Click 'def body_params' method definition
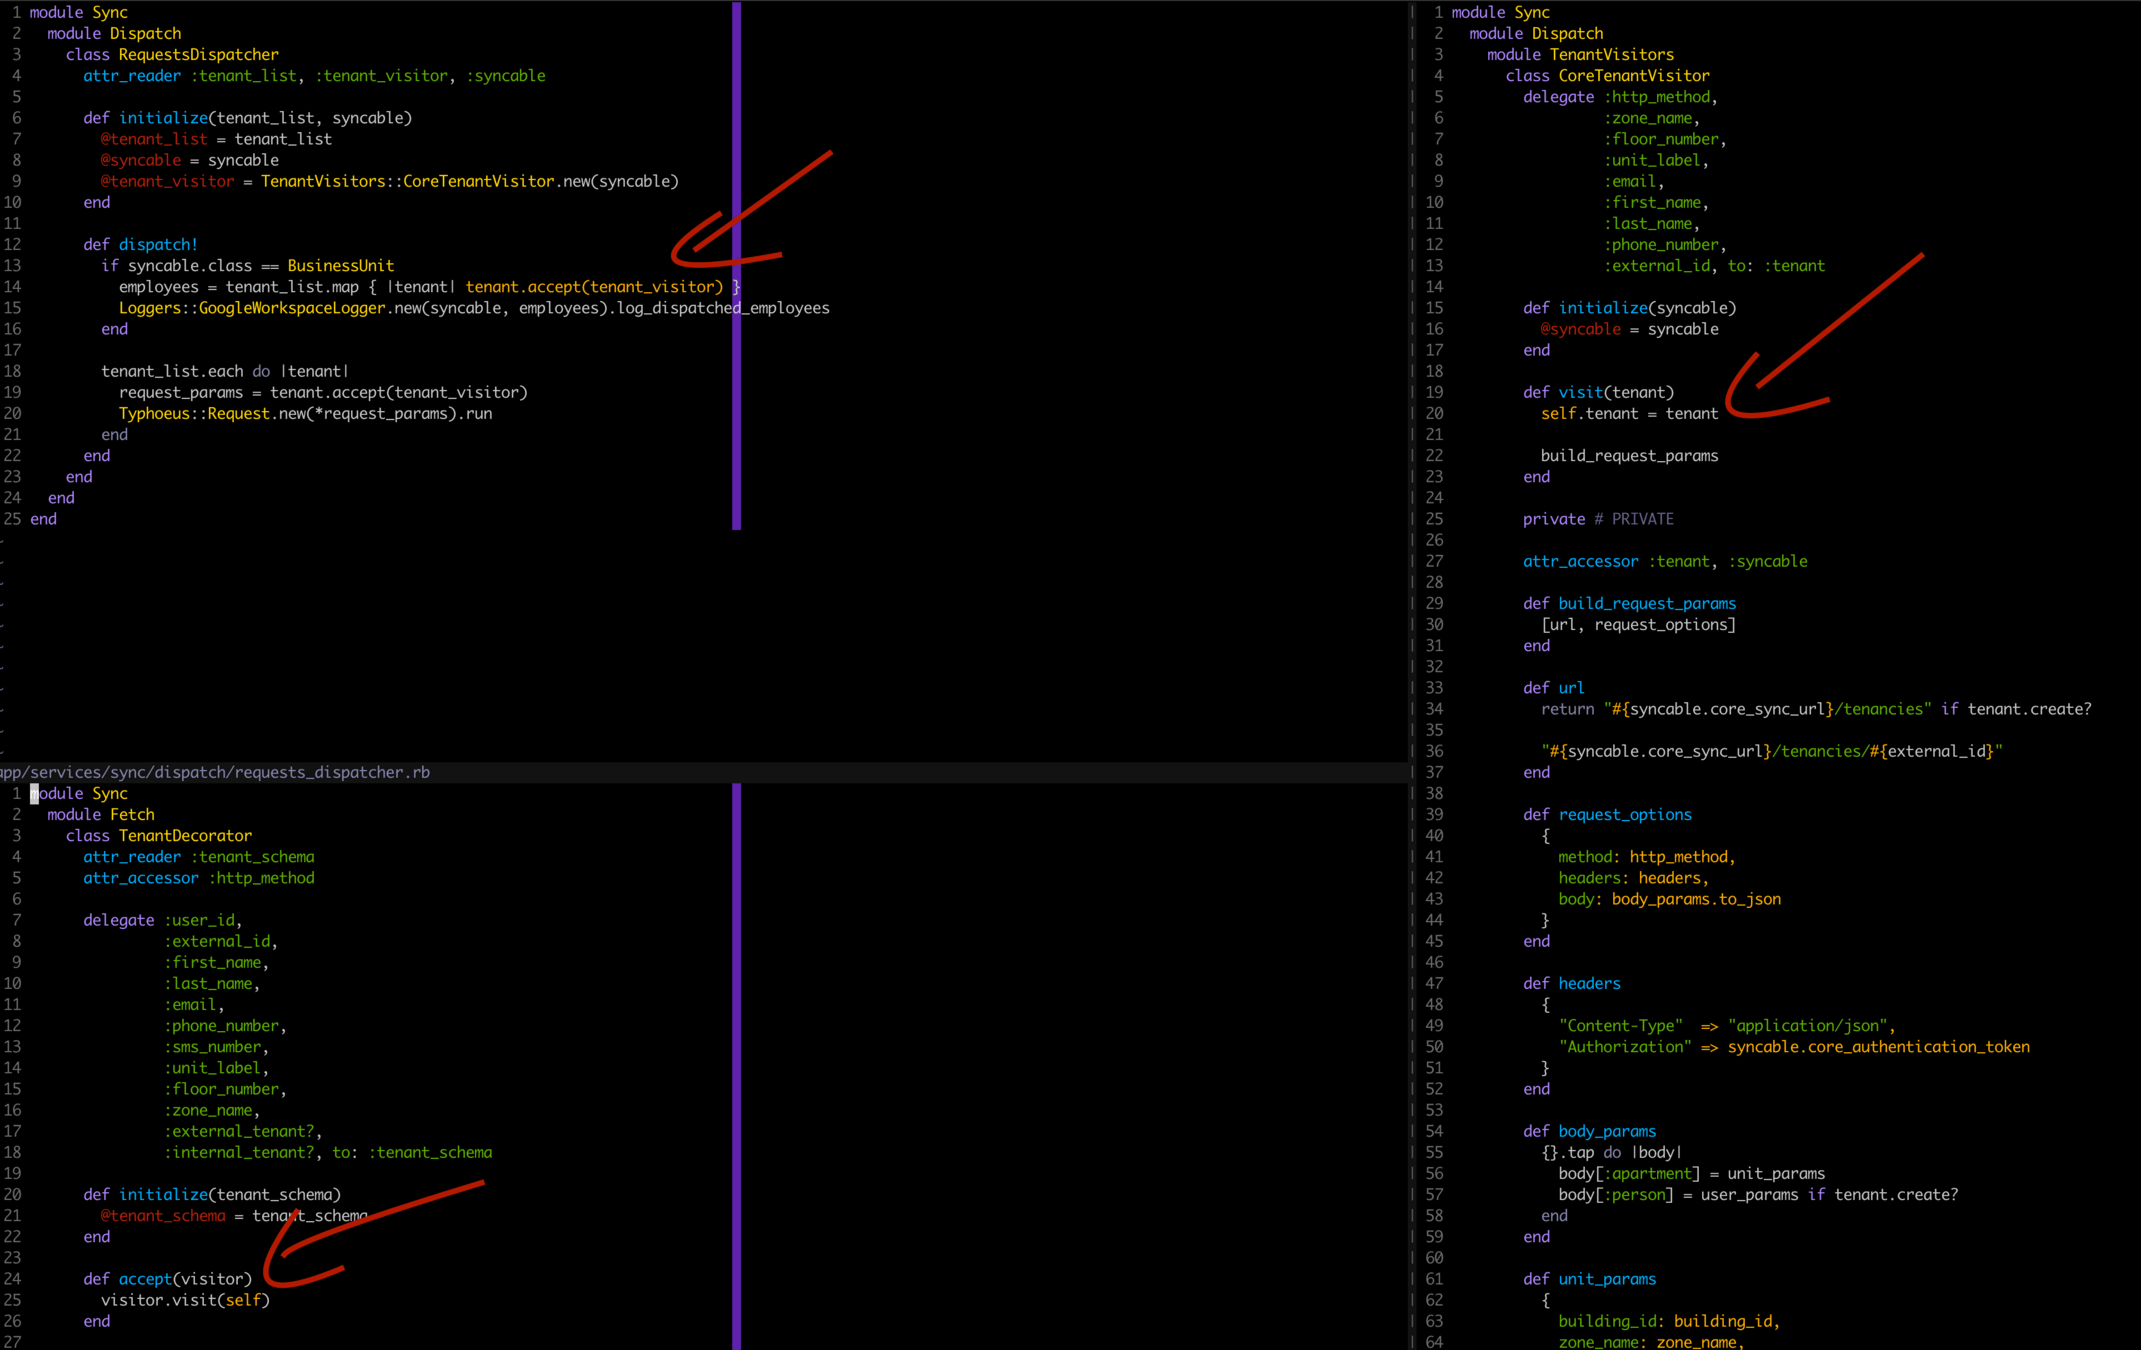 click(1589, 1131)
